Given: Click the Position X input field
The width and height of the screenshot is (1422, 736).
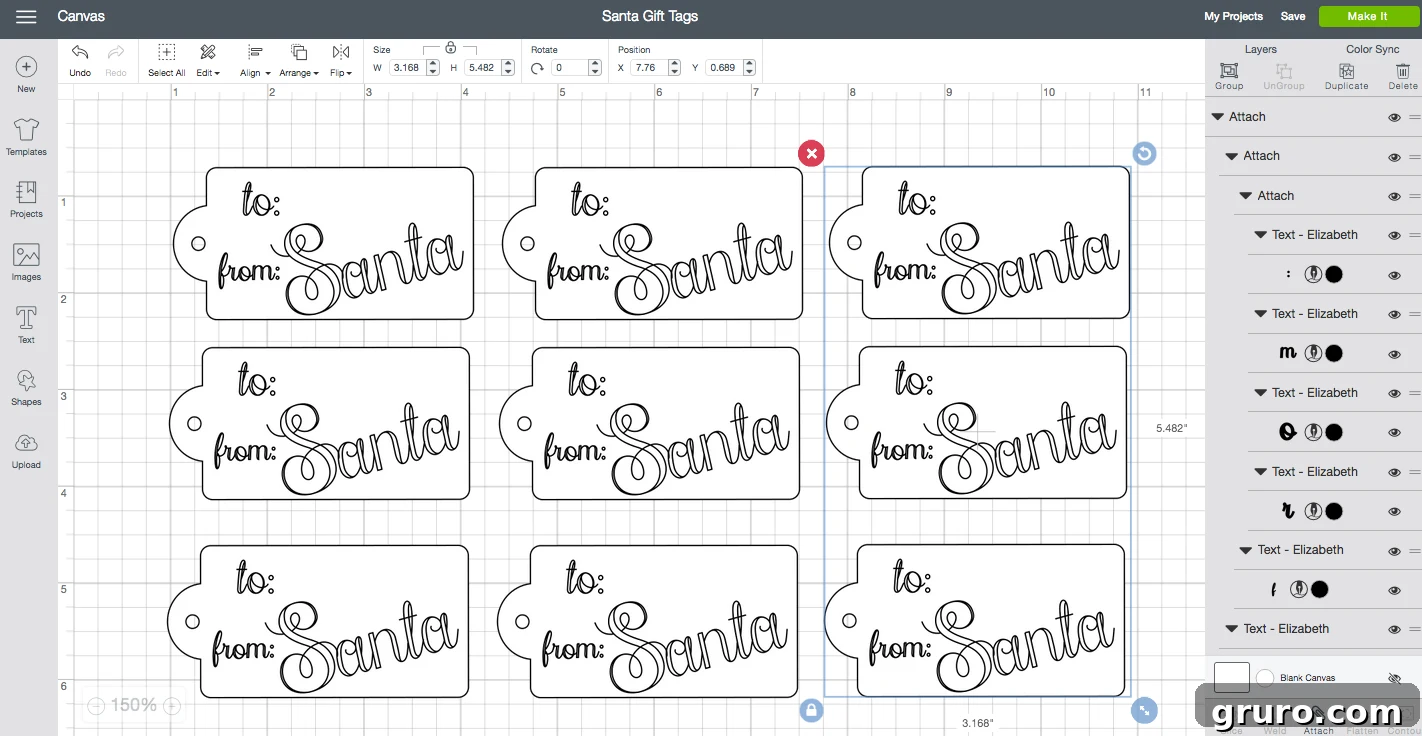Looking at the screenshot, I should click(649, 68).
